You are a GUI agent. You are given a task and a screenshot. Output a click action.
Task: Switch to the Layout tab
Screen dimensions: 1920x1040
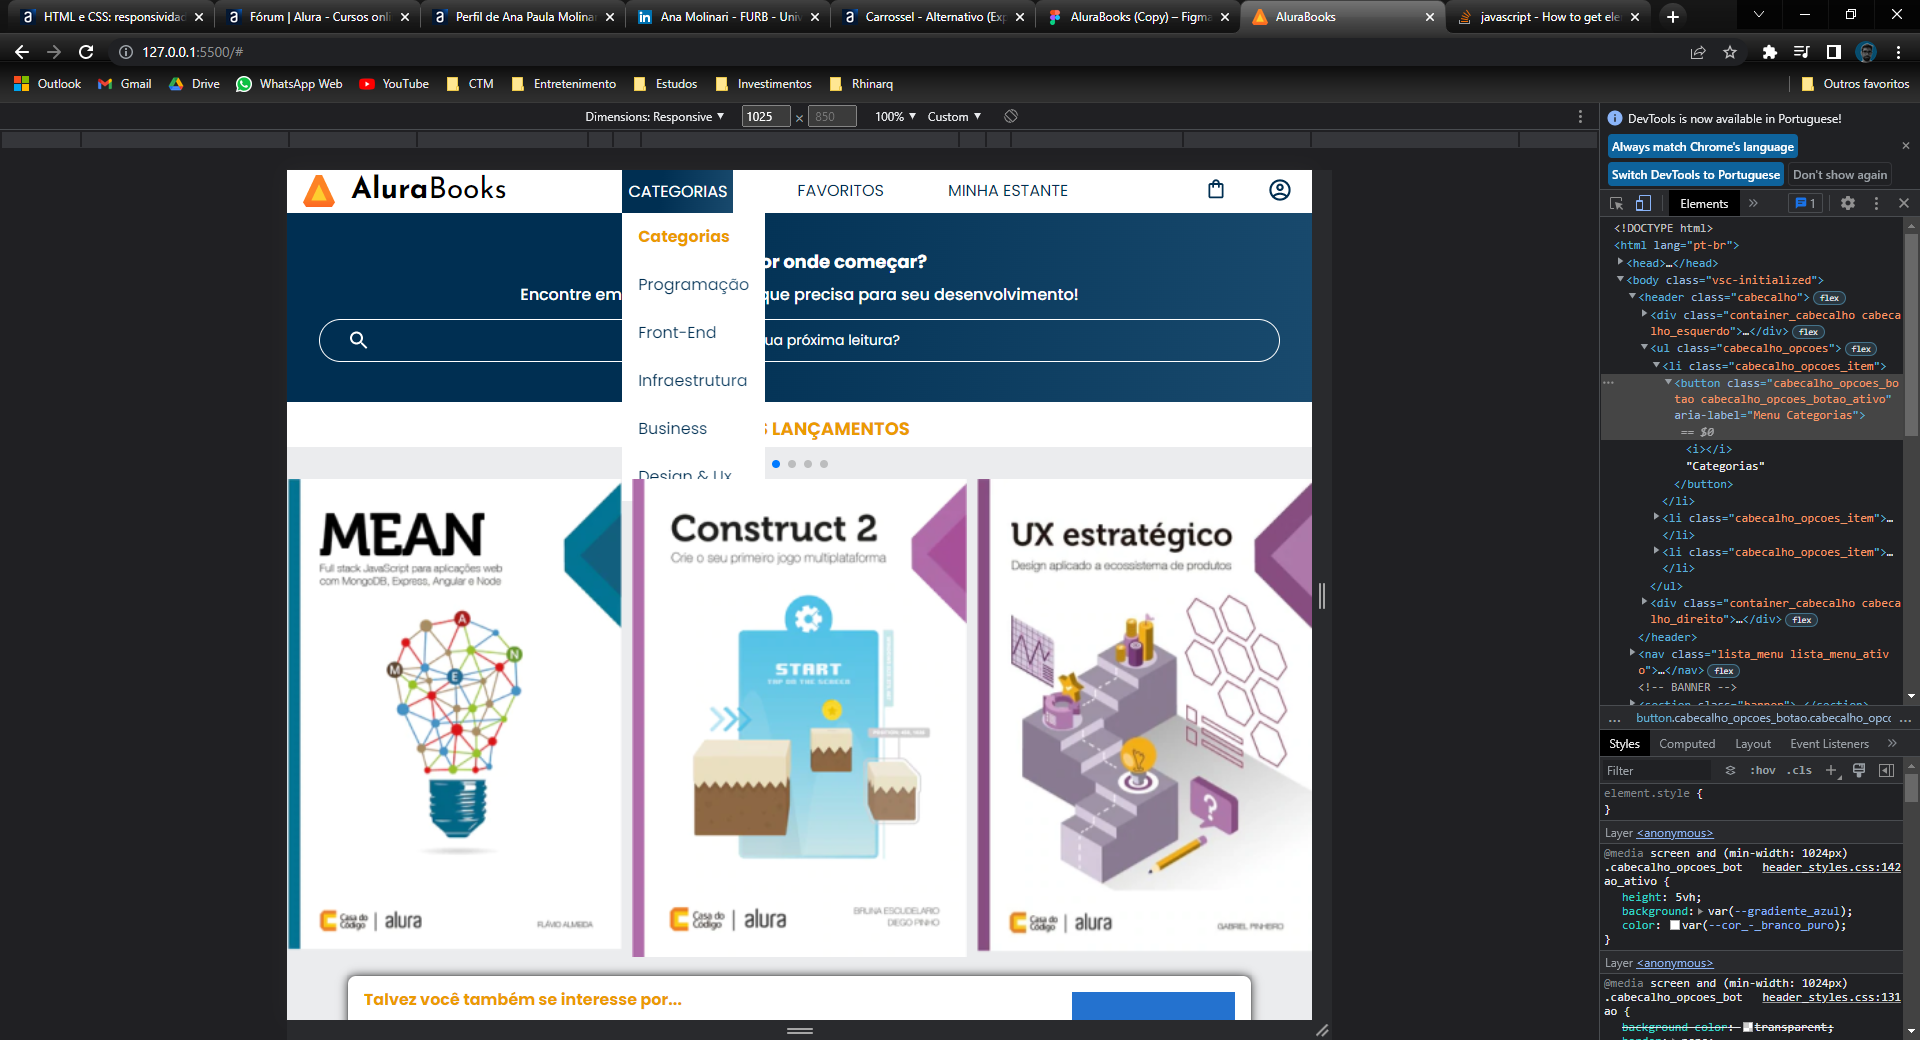click(x=1753, y=743)
